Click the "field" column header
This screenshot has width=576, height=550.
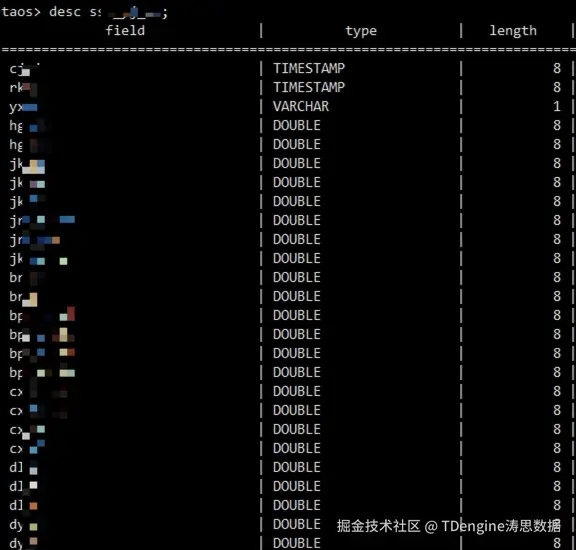[x=125, y=30]
